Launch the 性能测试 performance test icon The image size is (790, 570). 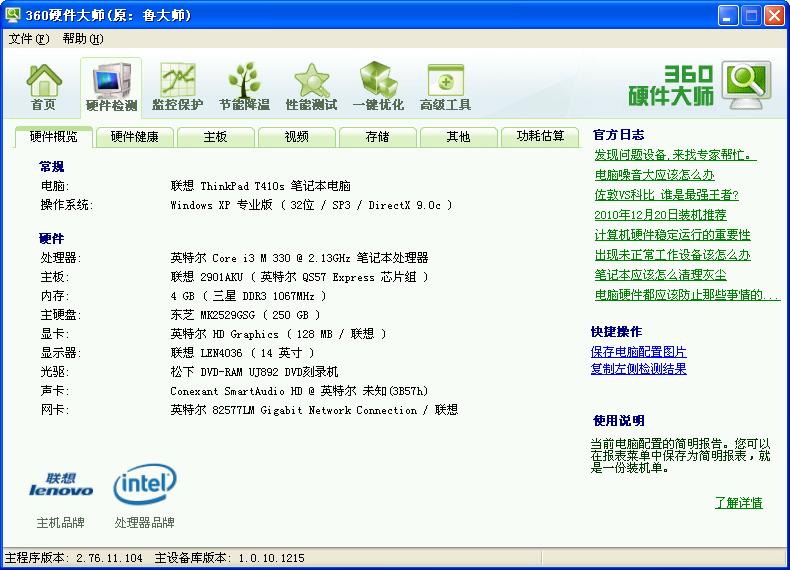pyautogui.click(x=311, y=87)
